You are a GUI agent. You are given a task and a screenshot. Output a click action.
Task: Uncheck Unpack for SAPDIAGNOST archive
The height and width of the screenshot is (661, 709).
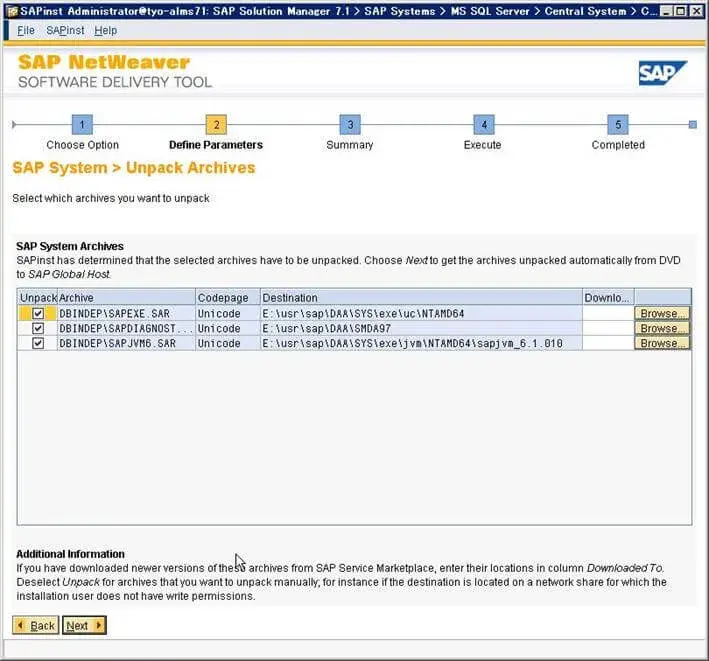[x=38, y=328]
